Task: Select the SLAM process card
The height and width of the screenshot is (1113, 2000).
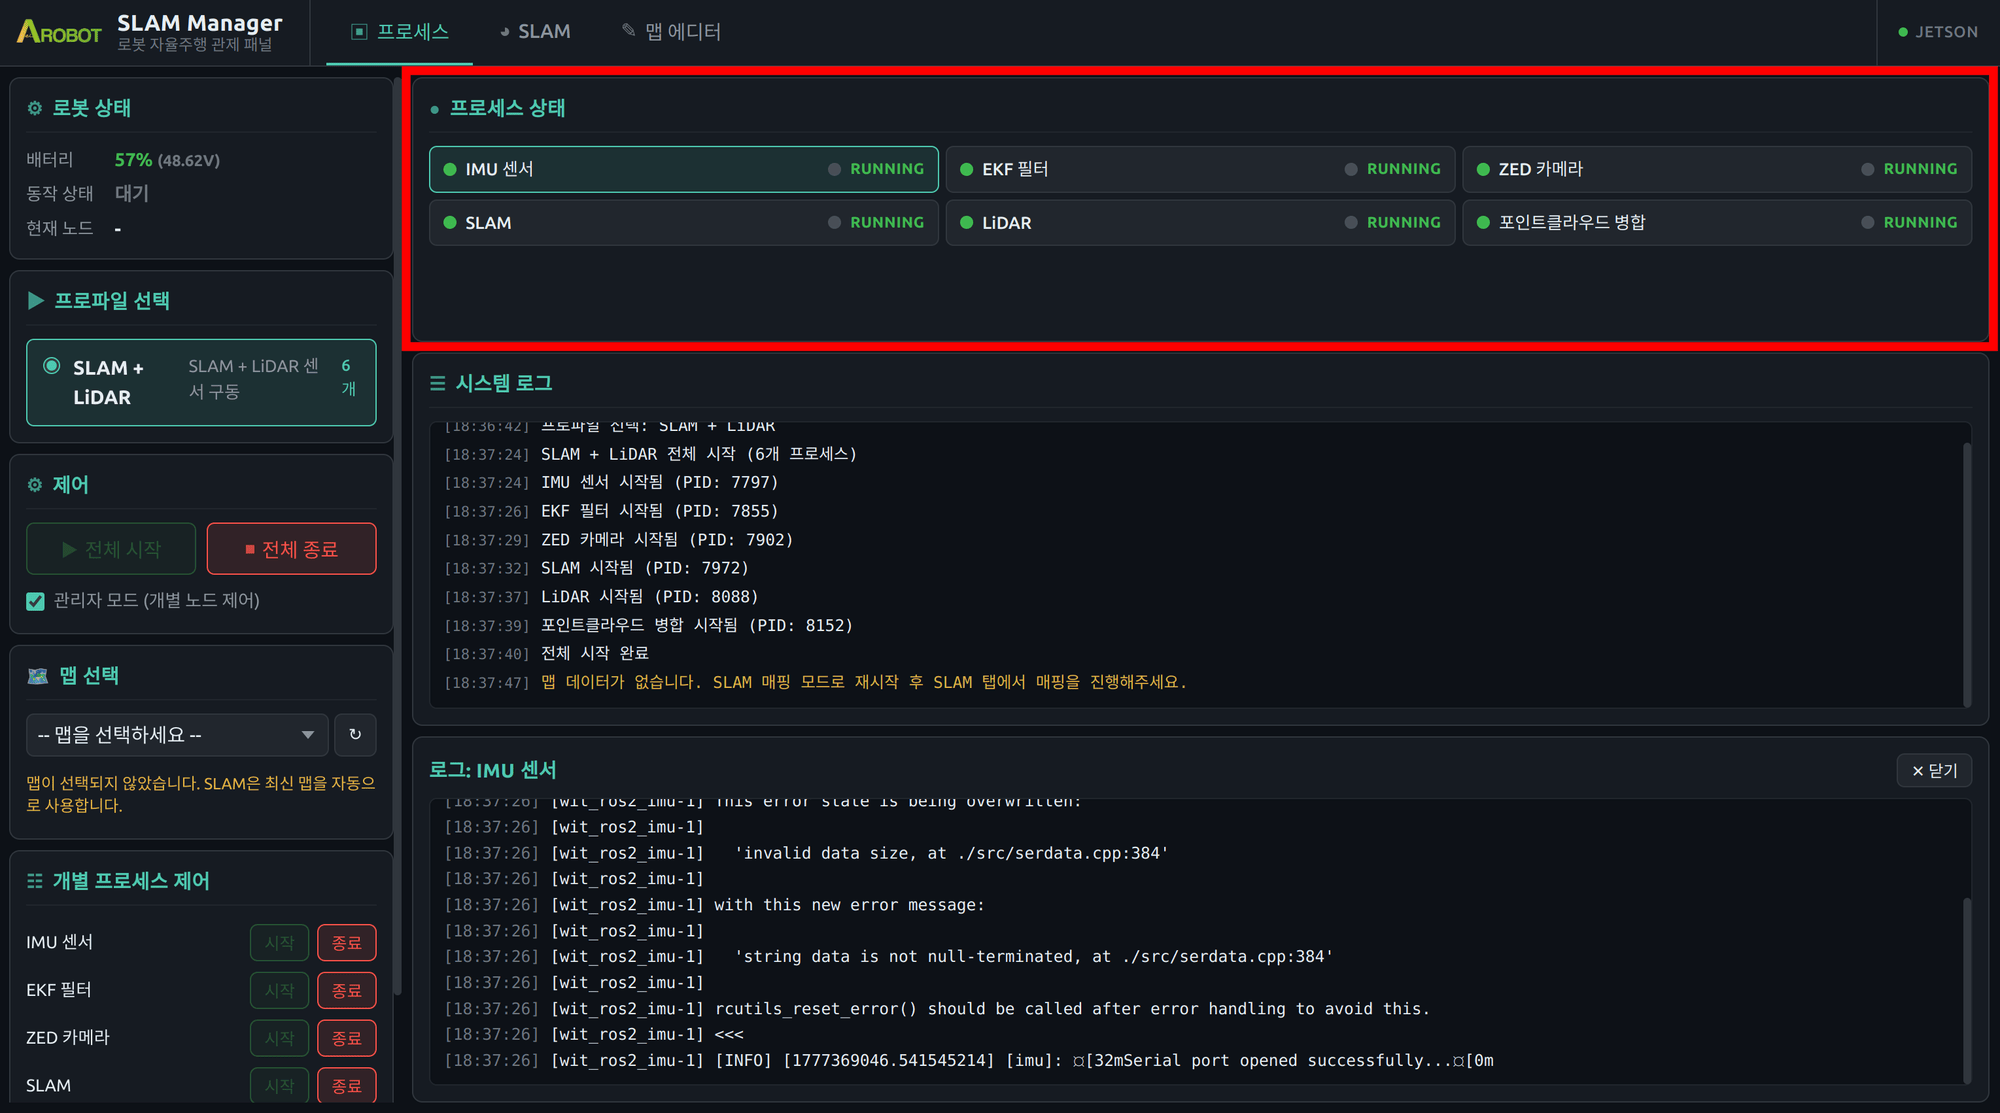Action: click(x=684, y=222)
